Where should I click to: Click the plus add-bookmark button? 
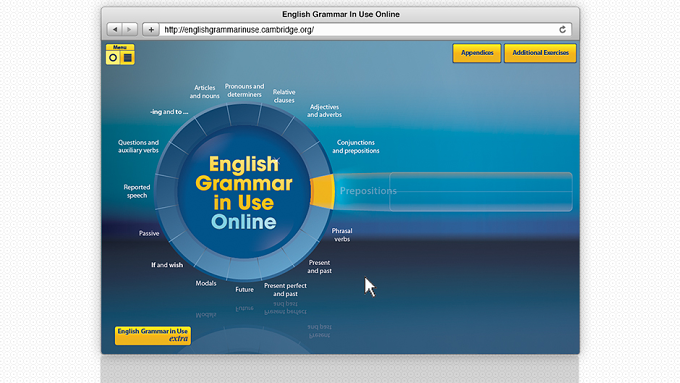coord(151,29)
